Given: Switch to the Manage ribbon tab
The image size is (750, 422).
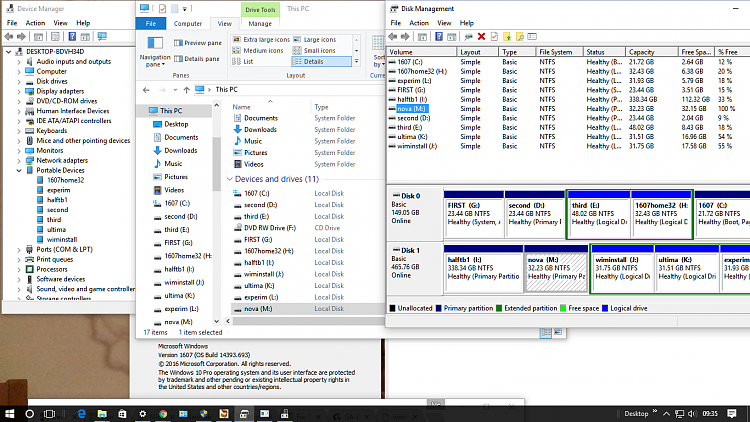Looking at the screenshot, I should 260,23.
